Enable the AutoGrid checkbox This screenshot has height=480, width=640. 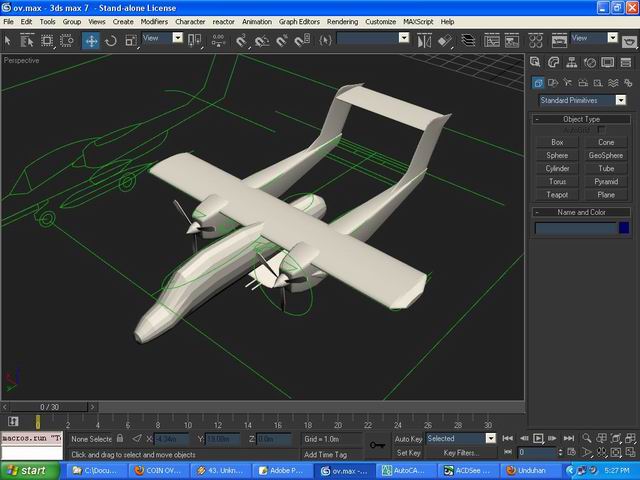pos(601,130)
